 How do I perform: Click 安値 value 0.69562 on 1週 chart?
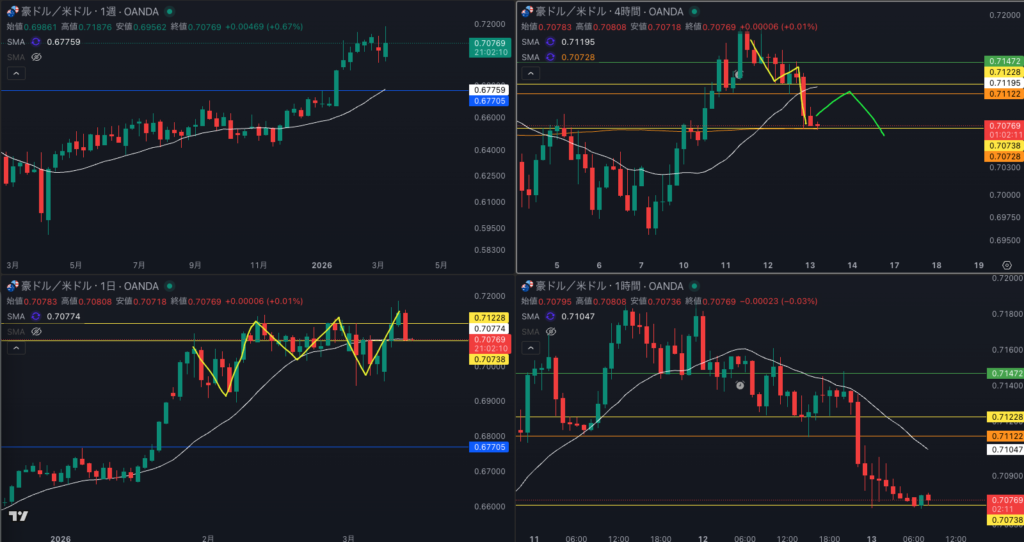pos(150,27)
